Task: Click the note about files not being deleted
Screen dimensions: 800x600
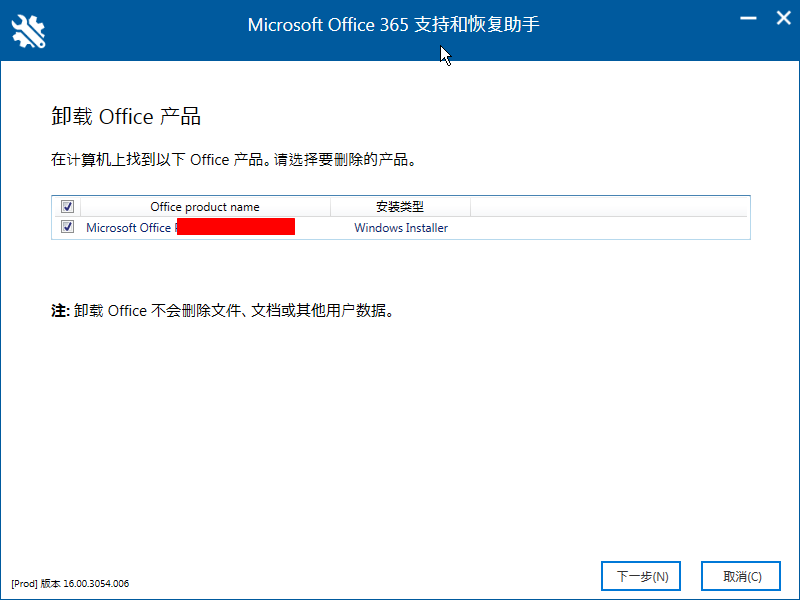Action: pyautogui.click(x=235, y=311)
